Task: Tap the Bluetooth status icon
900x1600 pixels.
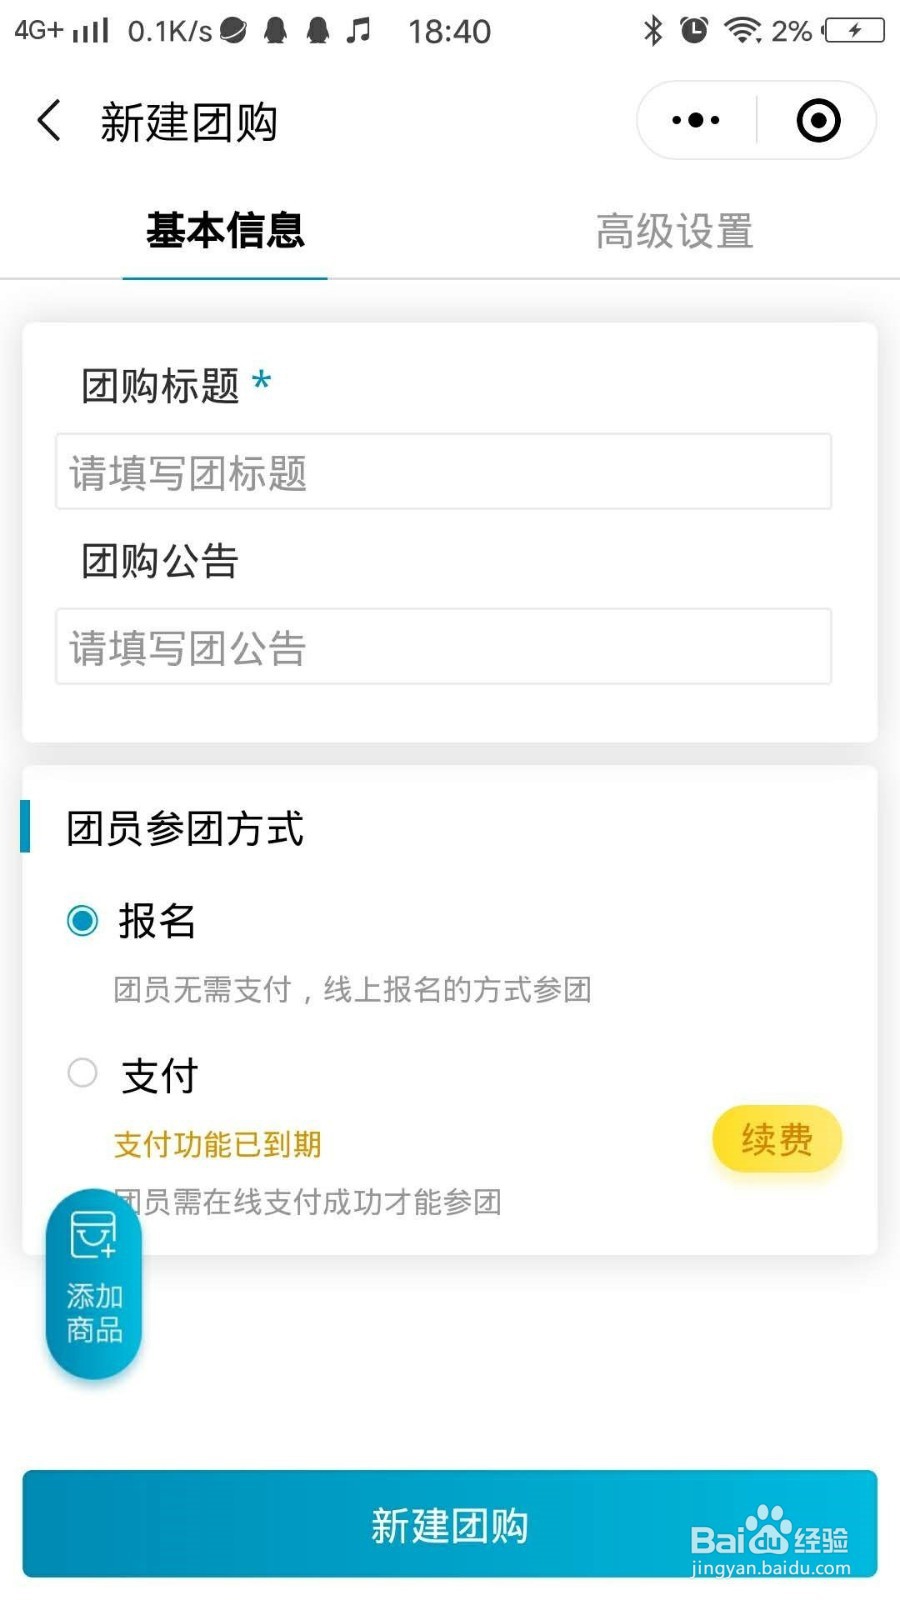Action: click(653, 31)
